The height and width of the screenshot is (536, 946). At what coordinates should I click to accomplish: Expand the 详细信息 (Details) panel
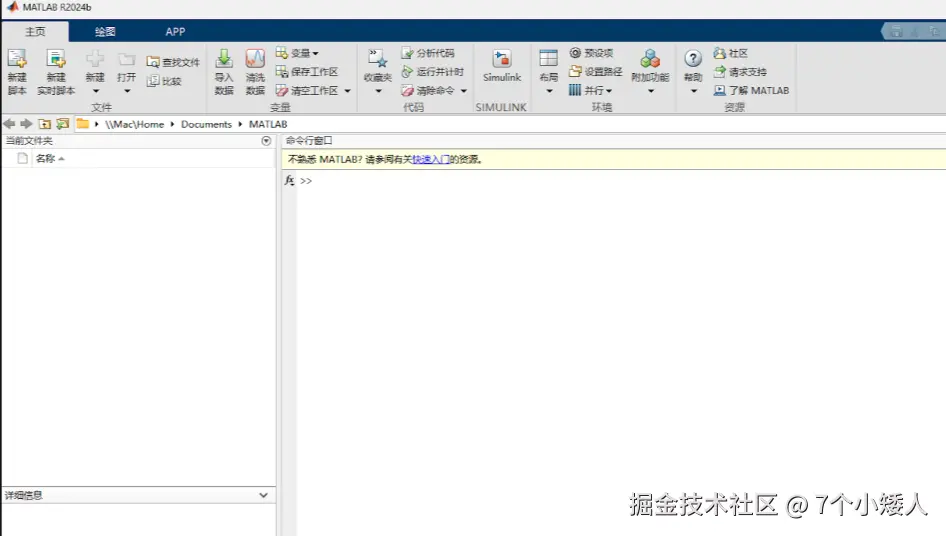coord(264,495)
